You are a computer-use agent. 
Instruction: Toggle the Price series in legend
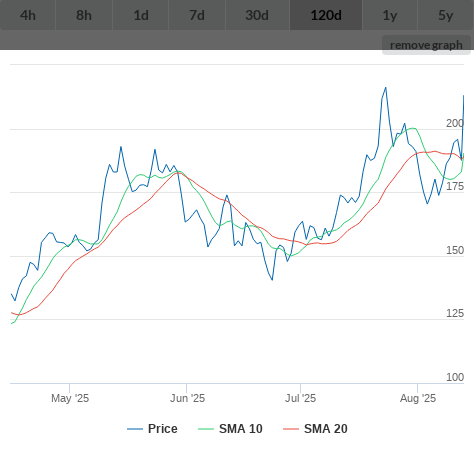(x=152, y=429)
